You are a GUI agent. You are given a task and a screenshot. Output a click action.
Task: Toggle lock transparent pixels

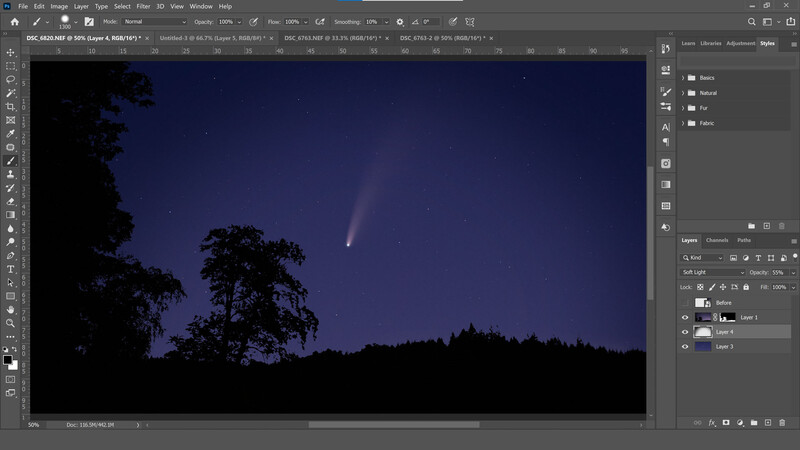click(700, 287)
